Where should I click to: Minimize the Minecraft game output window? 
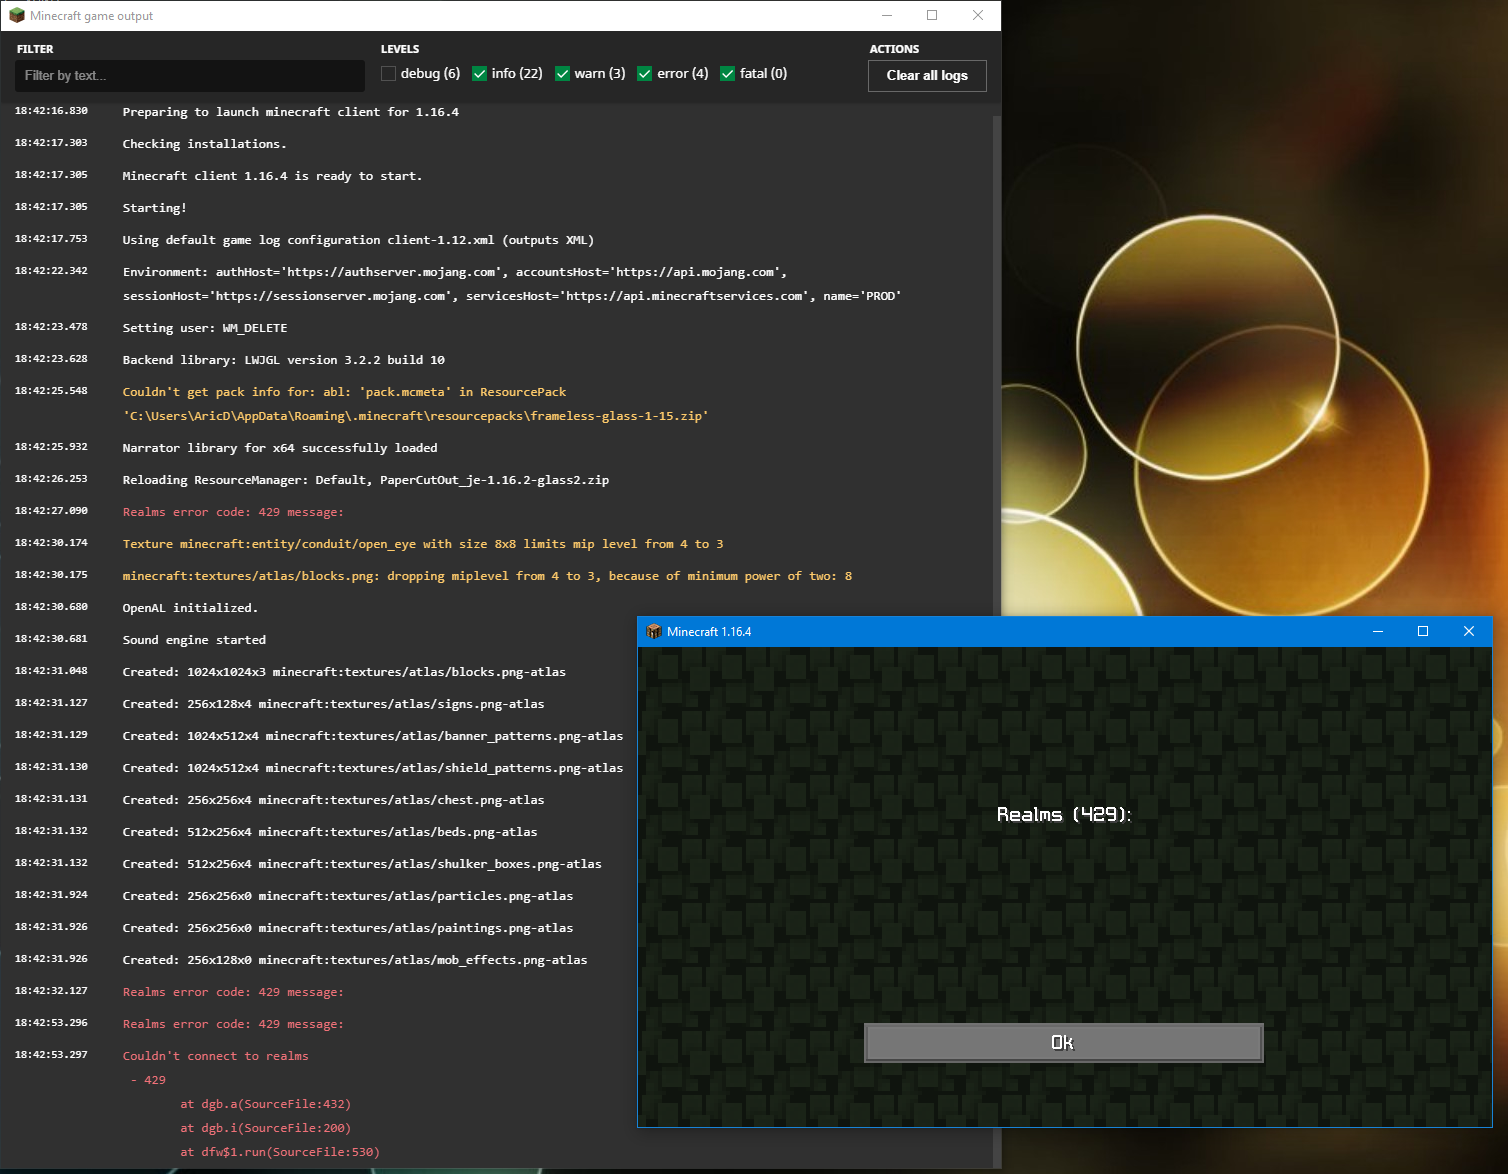coord(887,16)
